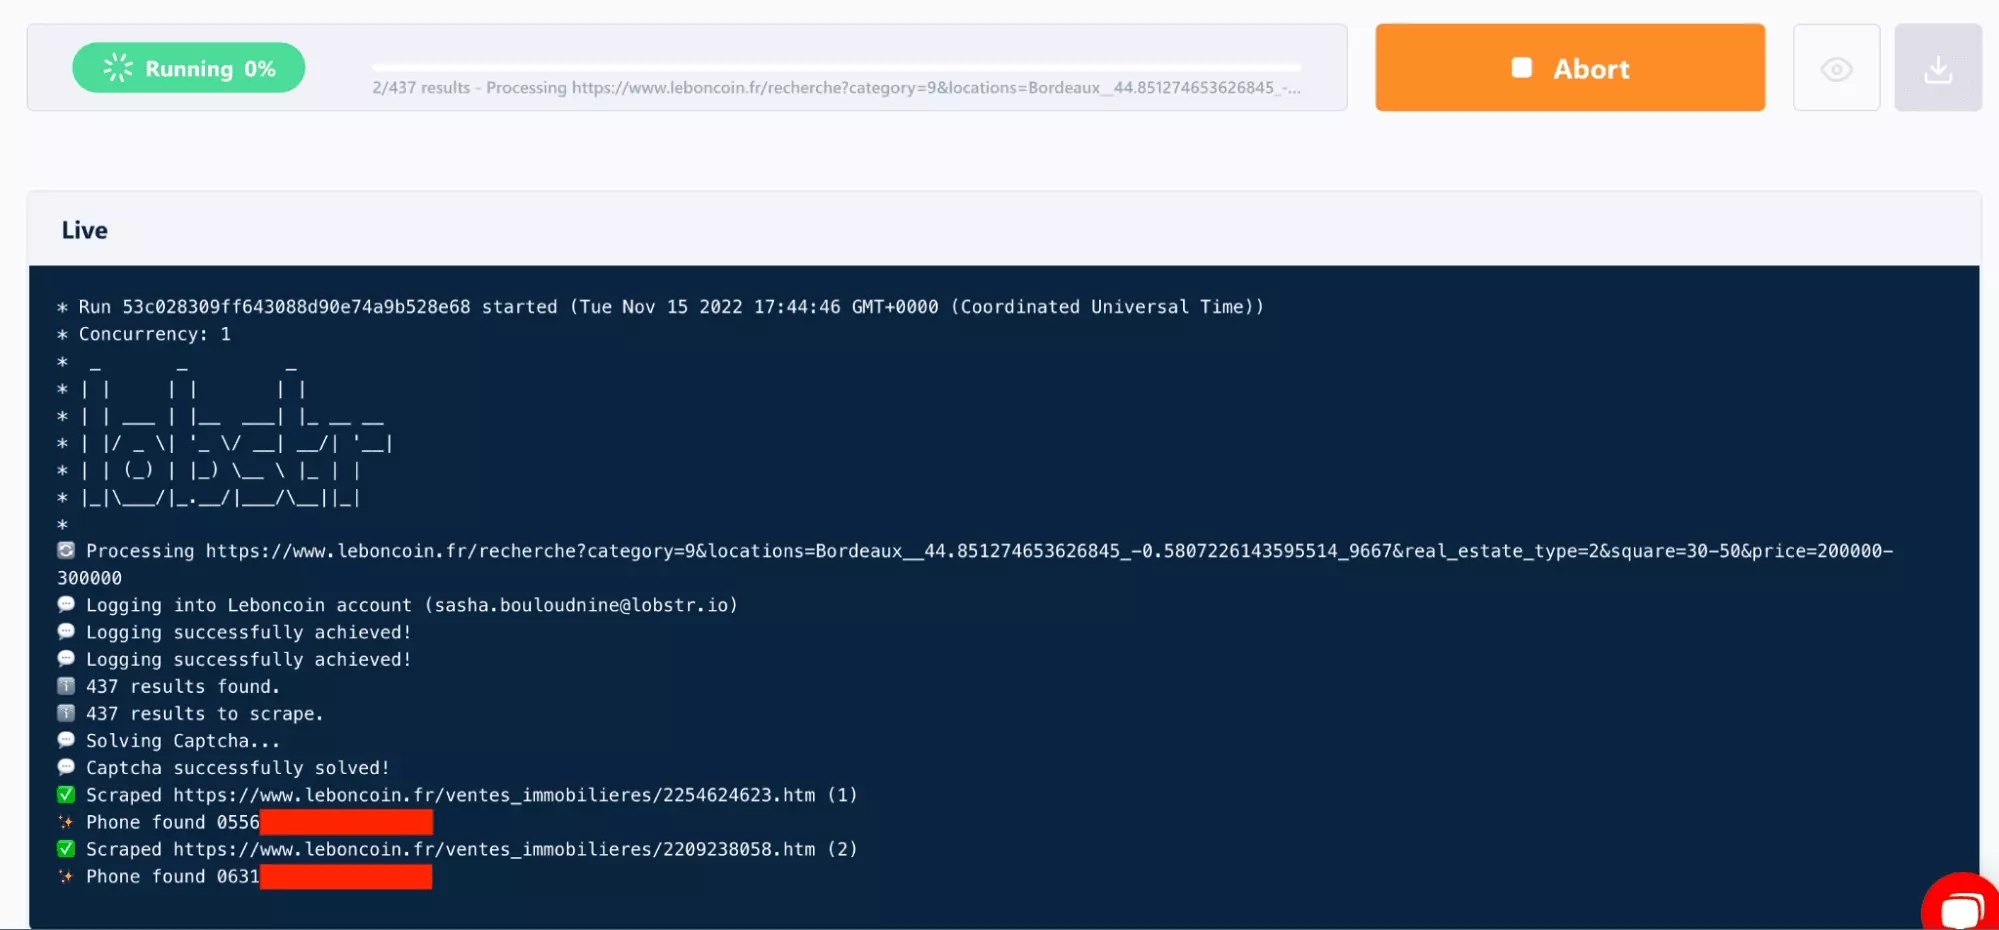
Task: Open scraped link ventes_immobilieres/2209238058.htm
Action: [494, 849]
